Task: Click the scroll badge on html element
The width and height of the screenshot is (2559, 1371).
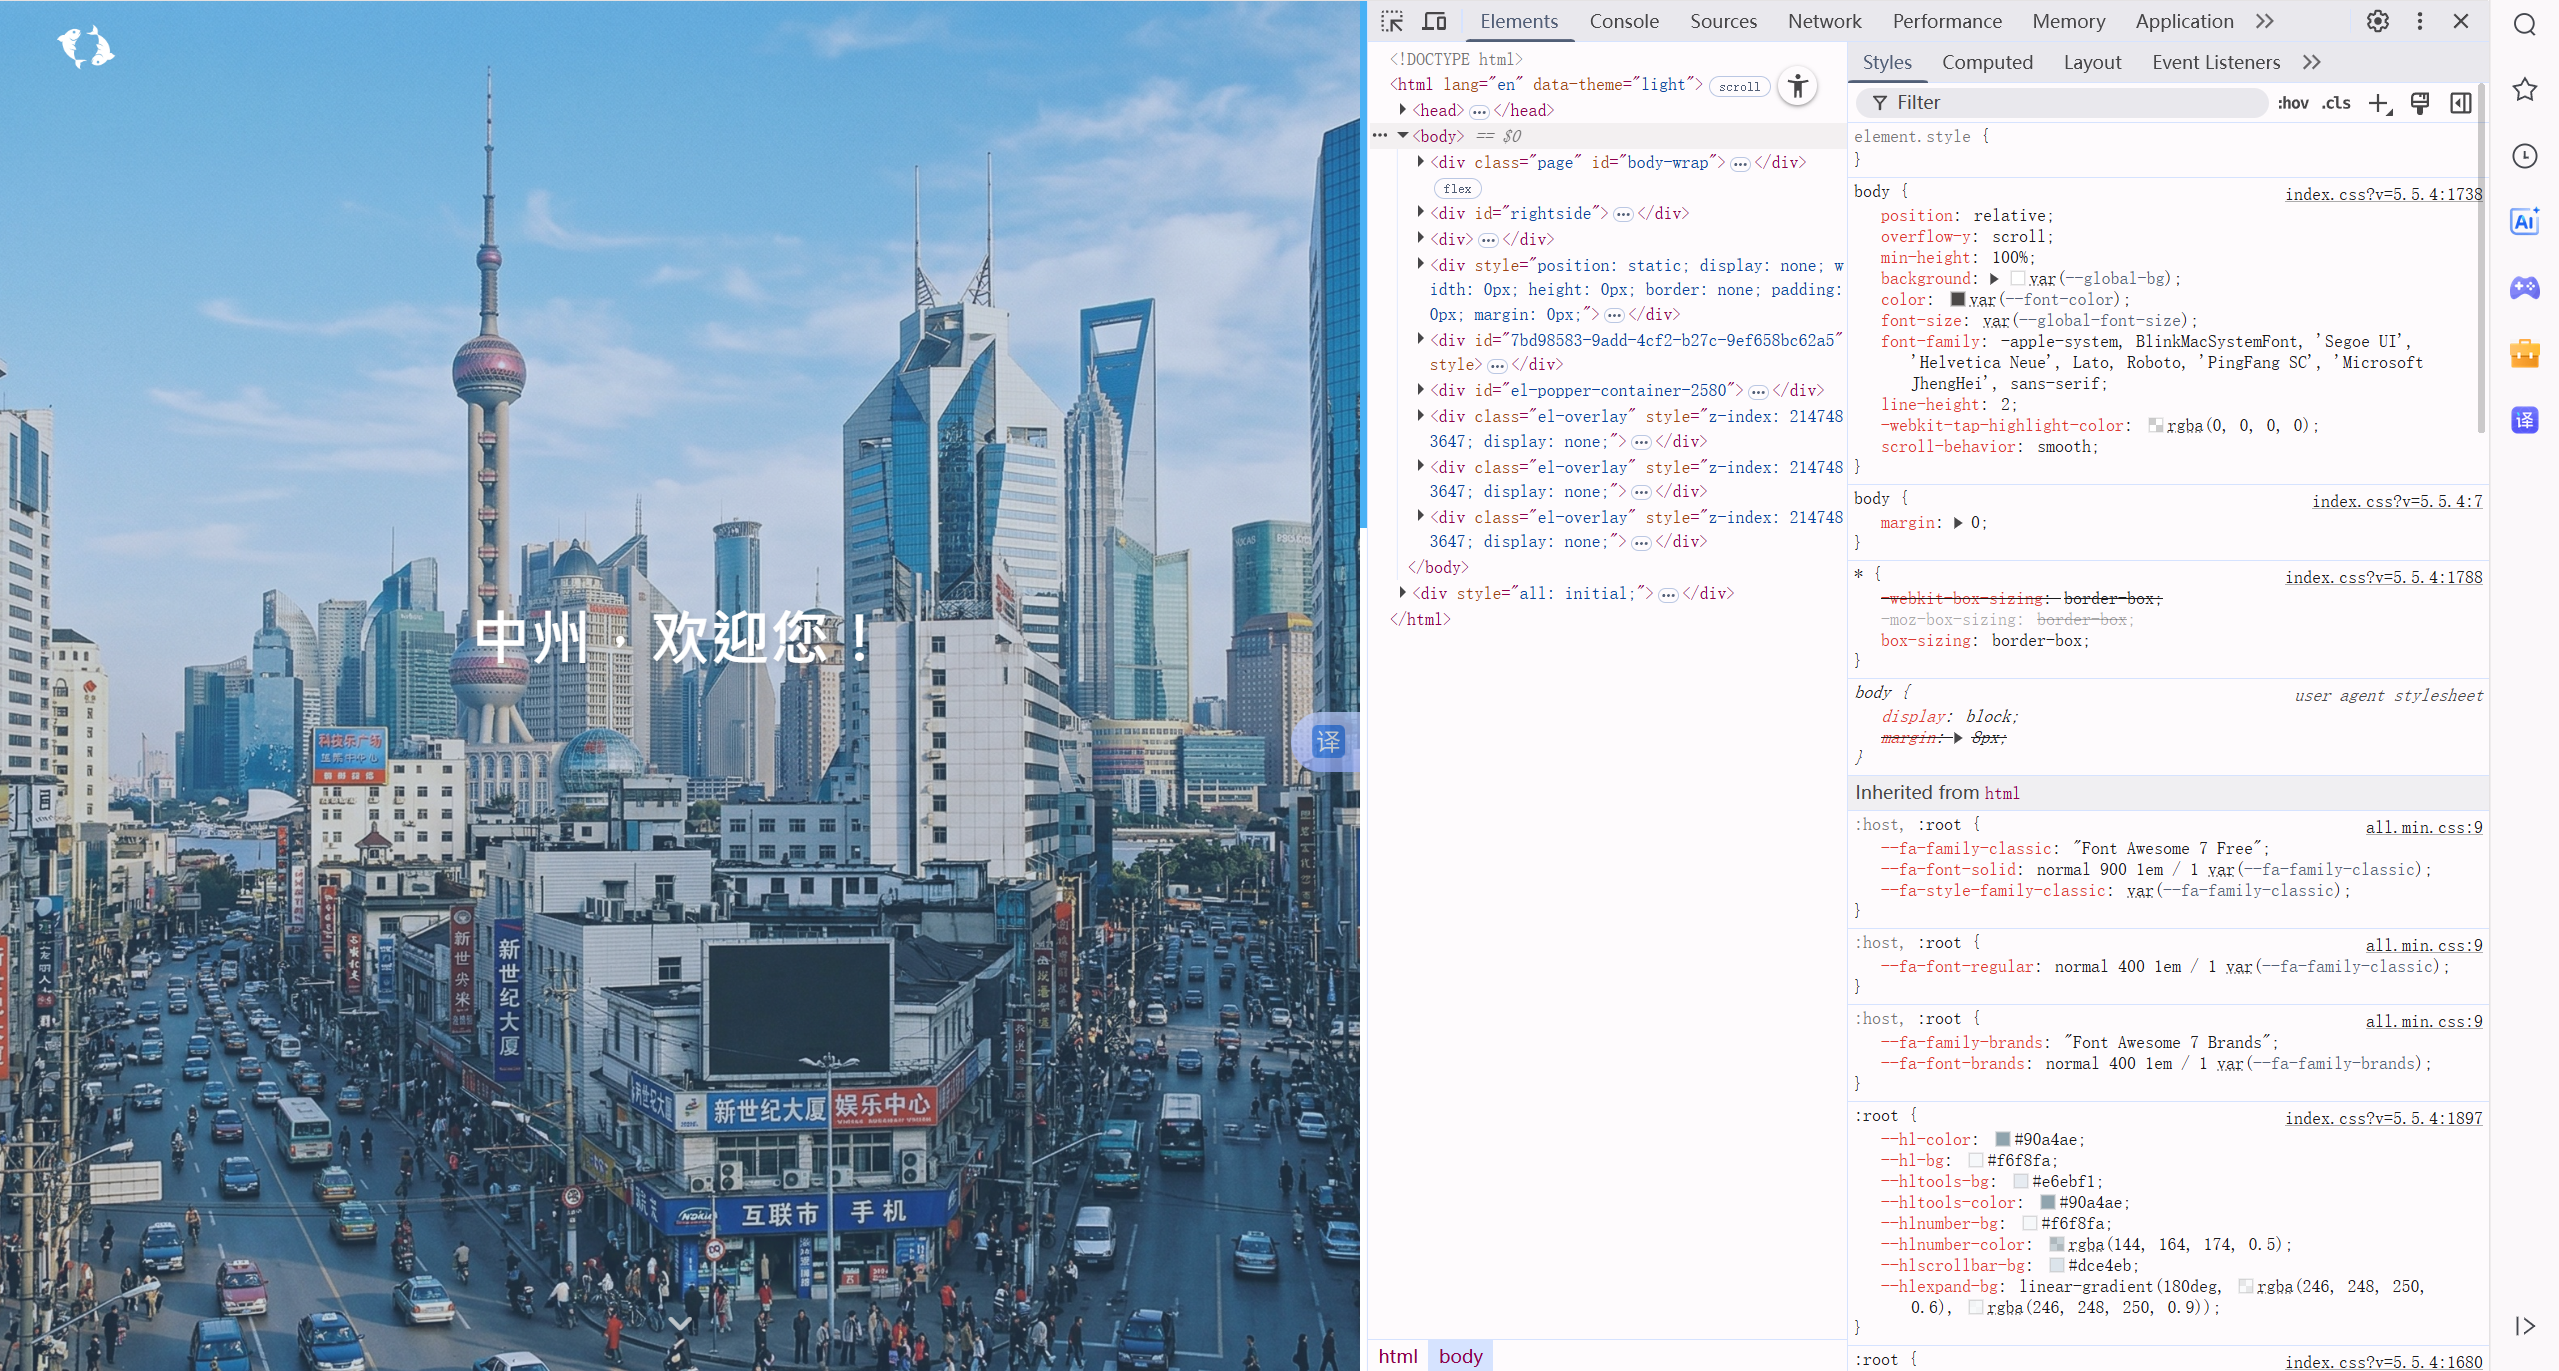Action: [x=1739, y=87]
